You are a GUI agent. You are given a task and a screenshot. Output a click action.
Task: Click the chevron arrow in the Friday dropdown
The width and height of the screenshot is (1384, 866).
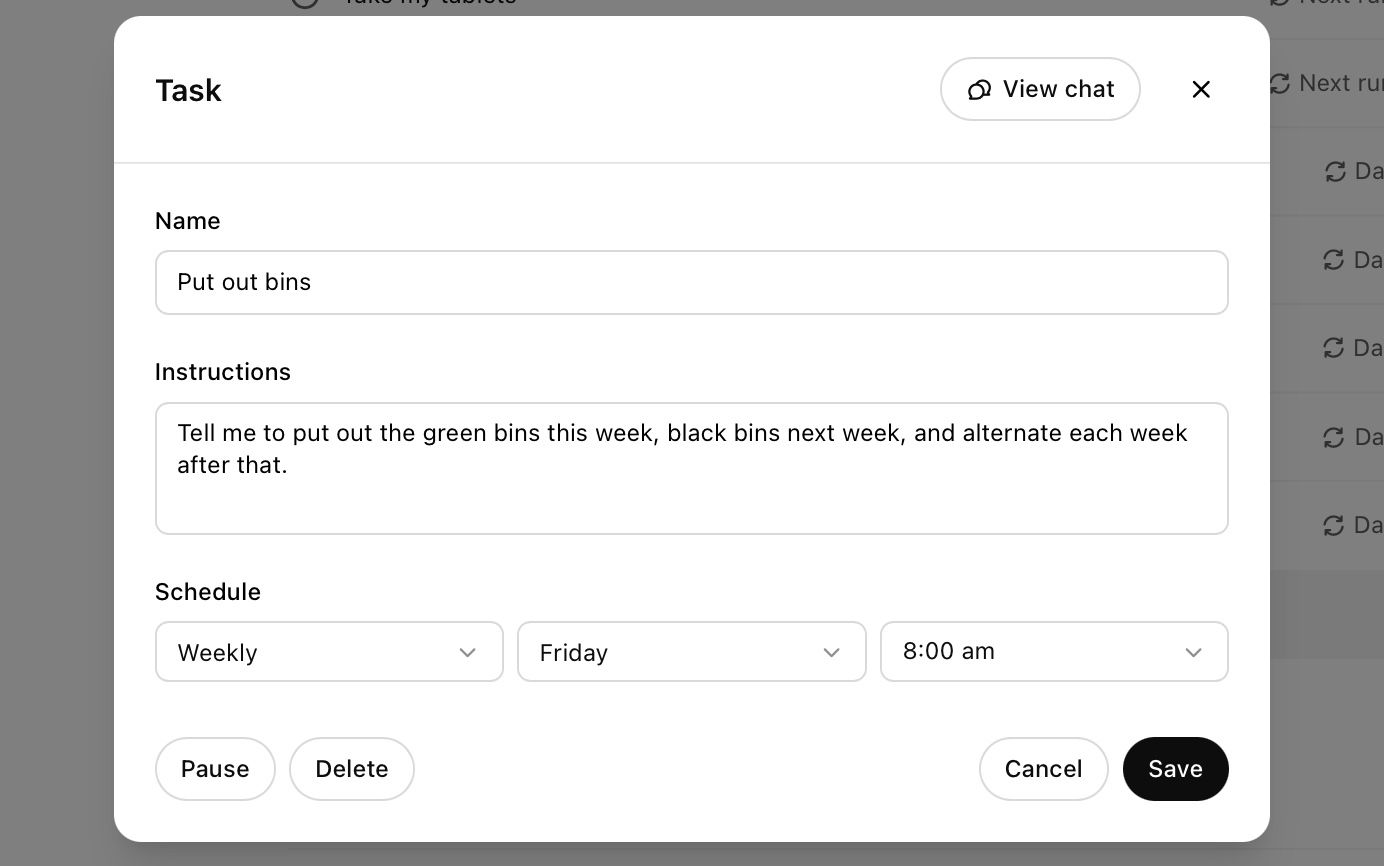click(x=830, y=653)
